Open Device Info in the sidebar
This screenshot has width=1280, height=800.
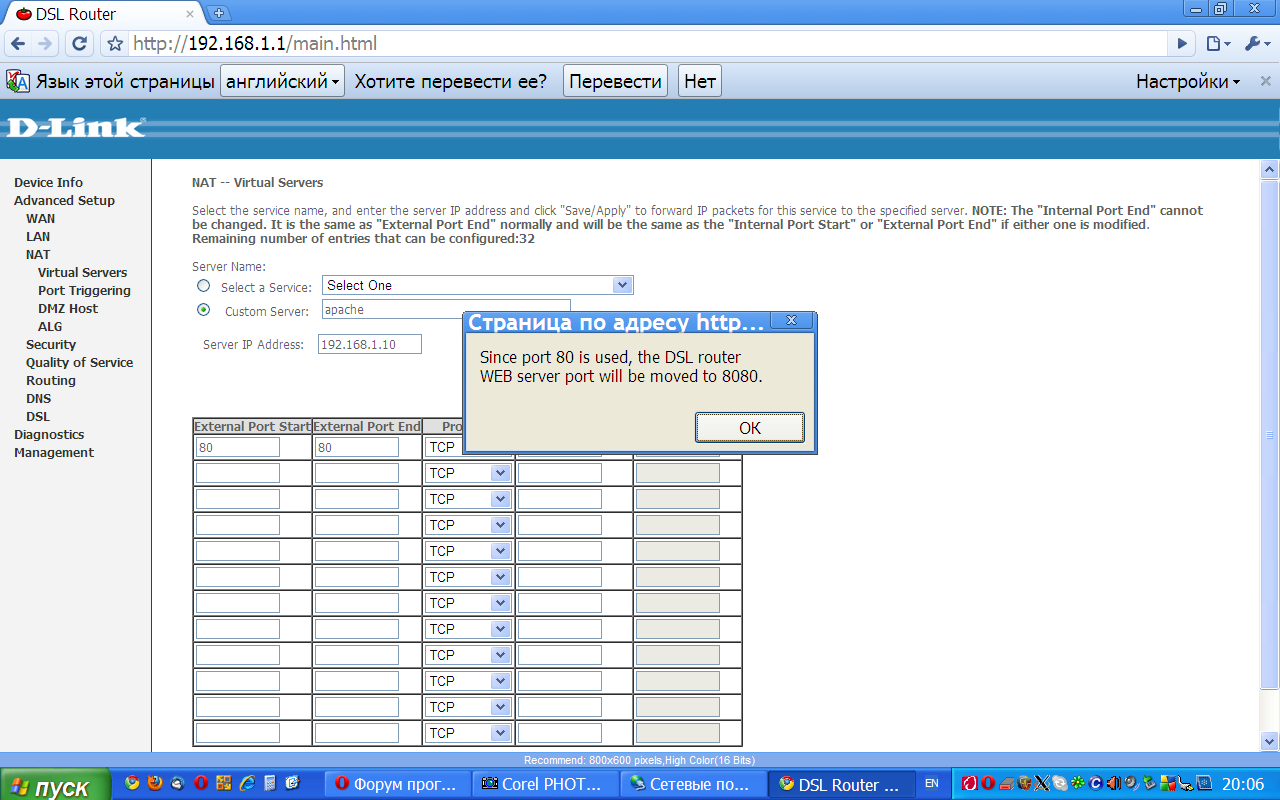click(48, 183)
